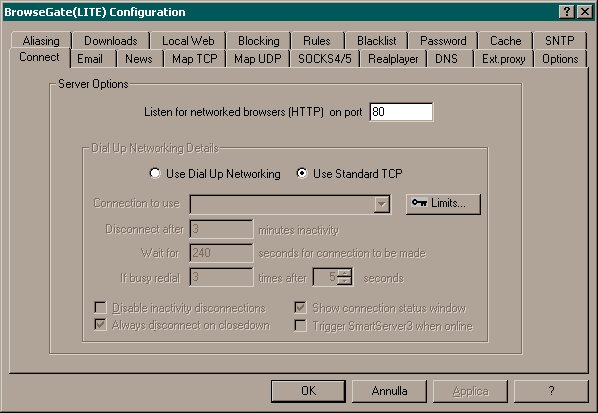Click the Disconnect after minutes field
598x413 pixels.
tap(221, 229)
